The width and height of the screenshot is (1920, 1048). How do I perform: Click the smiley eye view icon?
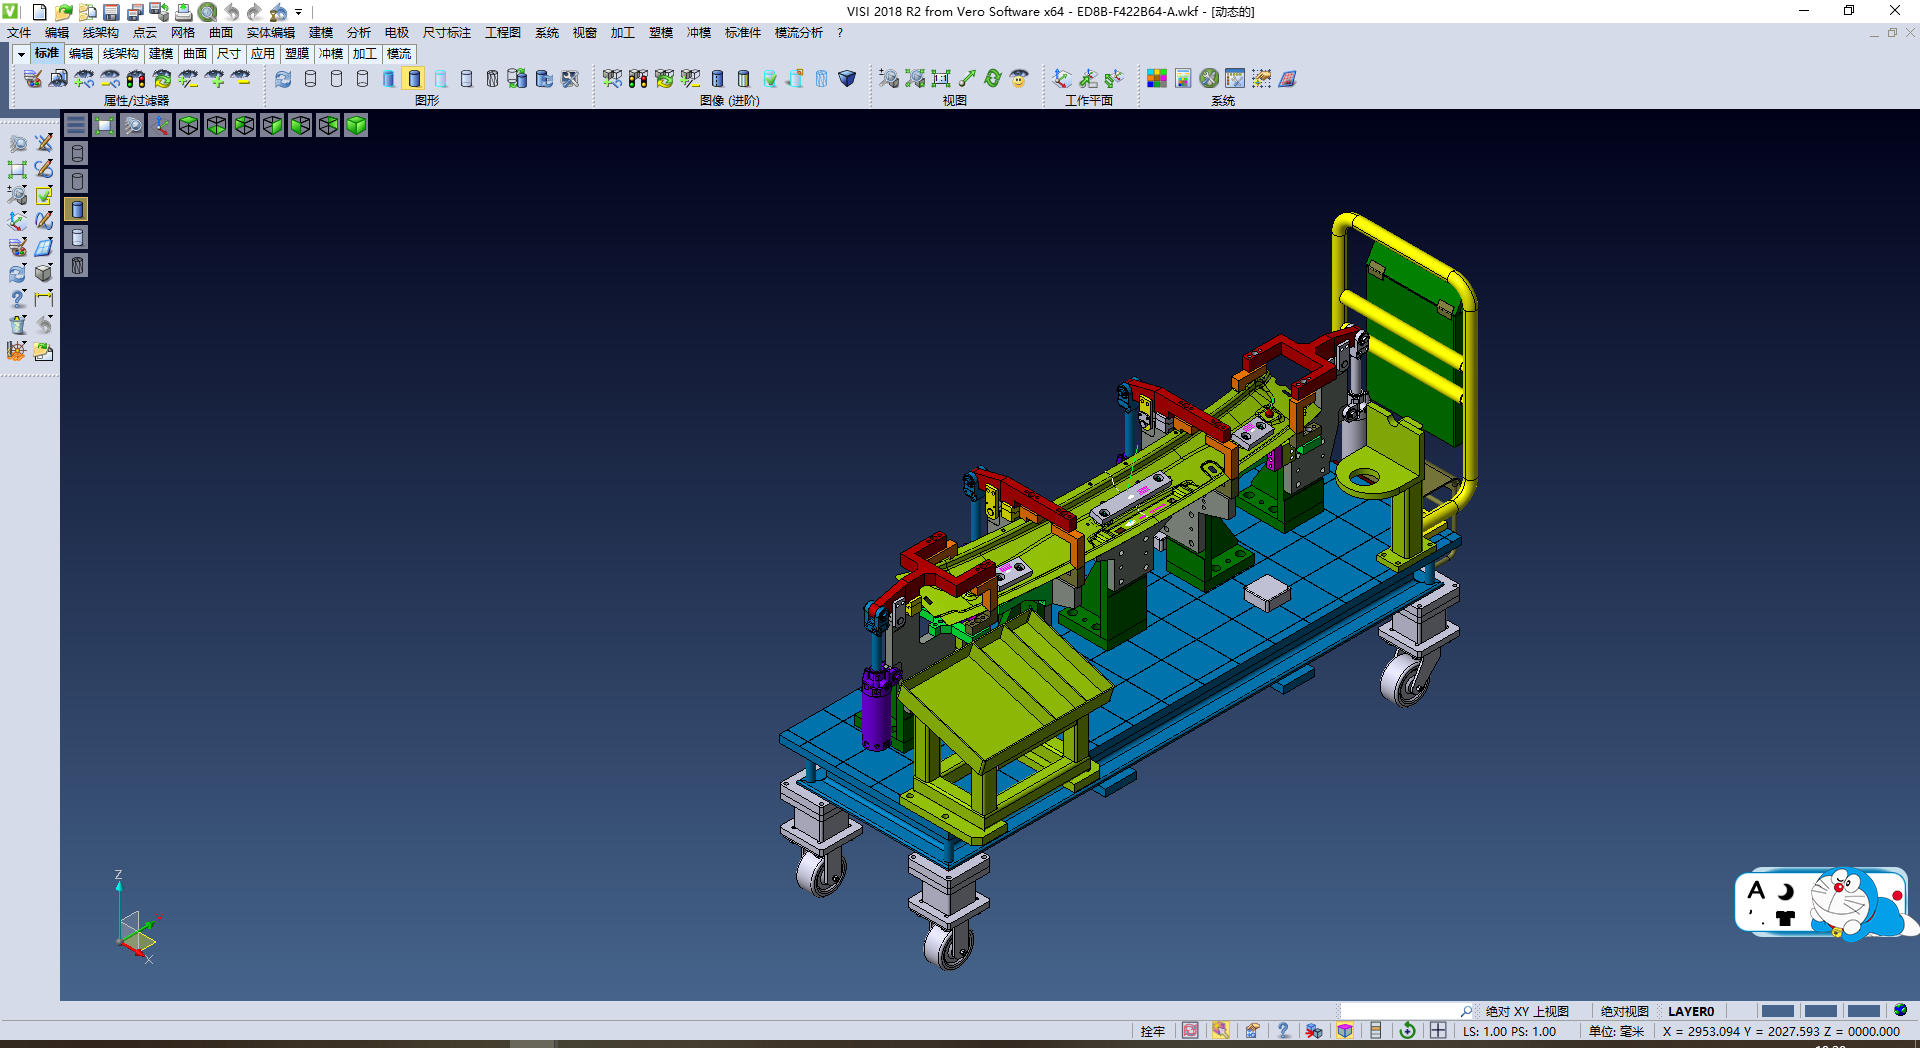point(1019,78)
